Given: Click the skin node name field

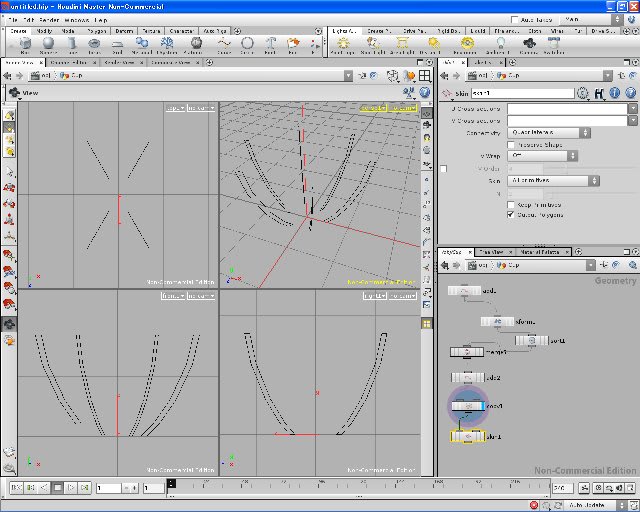Looking at the screenshot, I should [521, 93].
